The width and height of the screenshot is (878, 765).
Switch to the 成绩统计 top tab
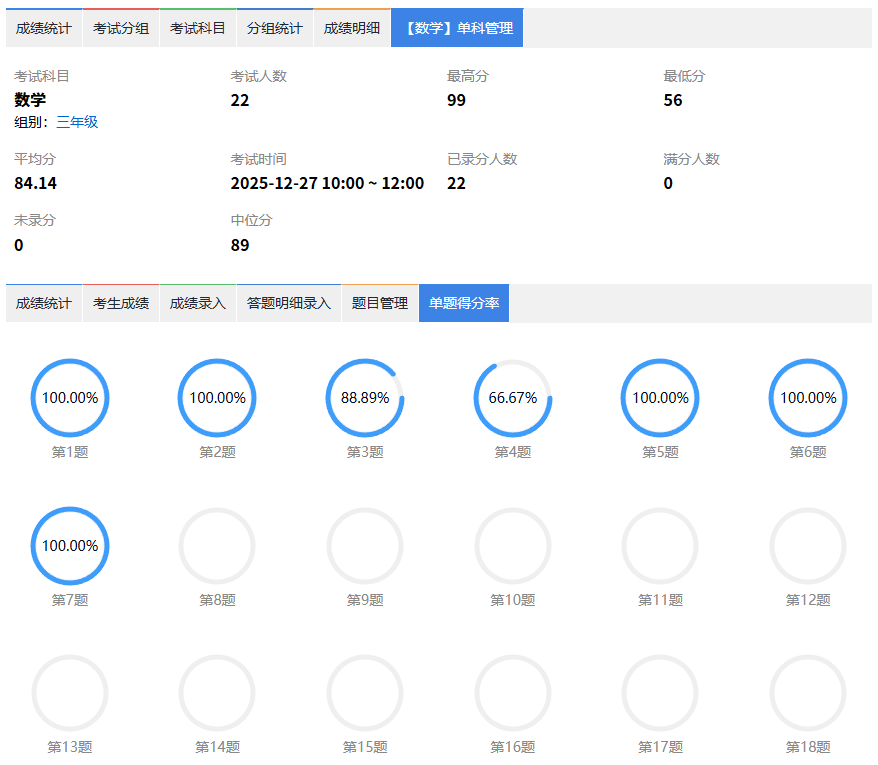tap(43, 28)
